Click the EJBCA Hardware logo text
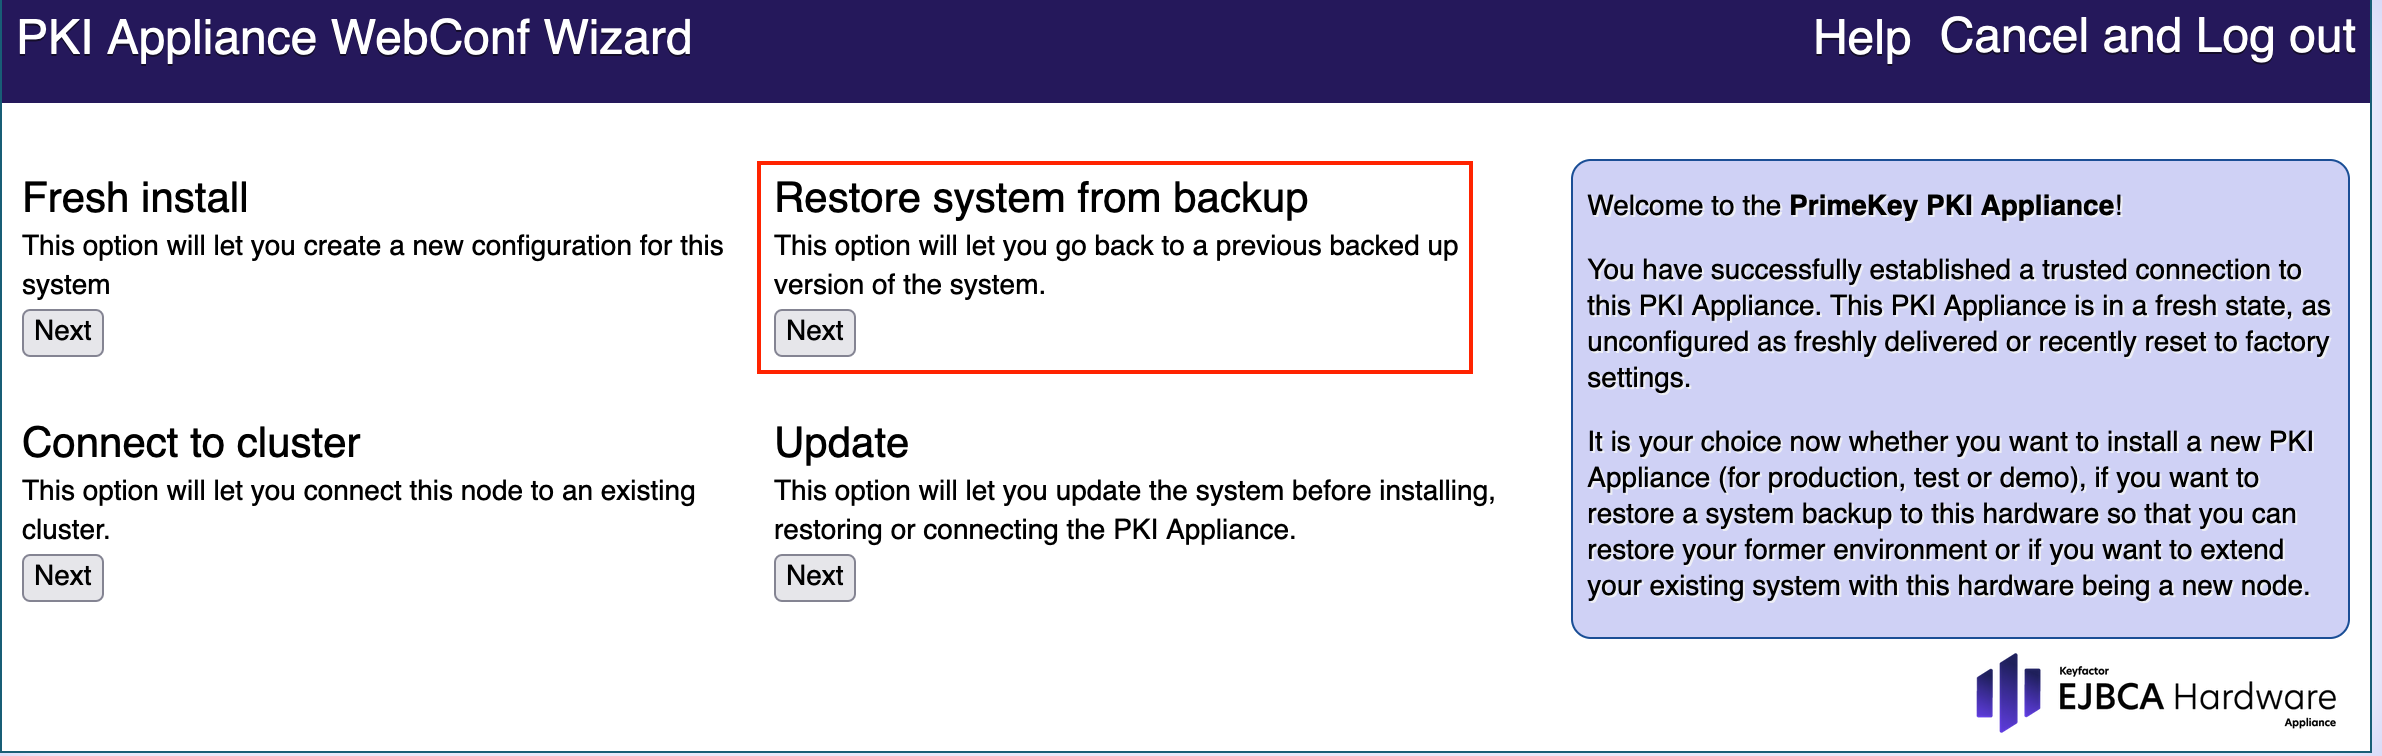 click(2196, 697)
